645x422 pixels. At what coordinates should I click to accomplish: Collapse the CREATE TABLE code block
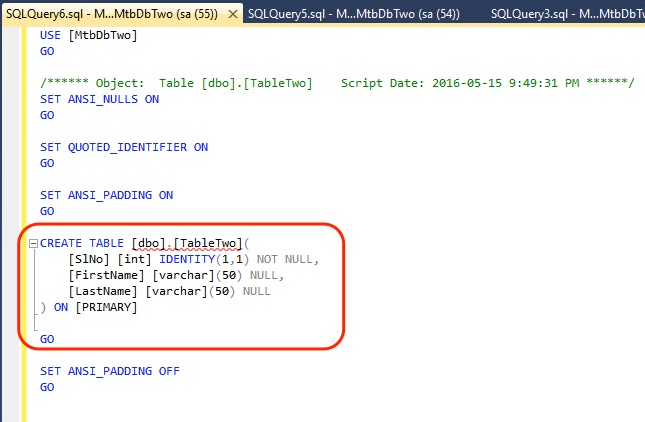(33, 243)
